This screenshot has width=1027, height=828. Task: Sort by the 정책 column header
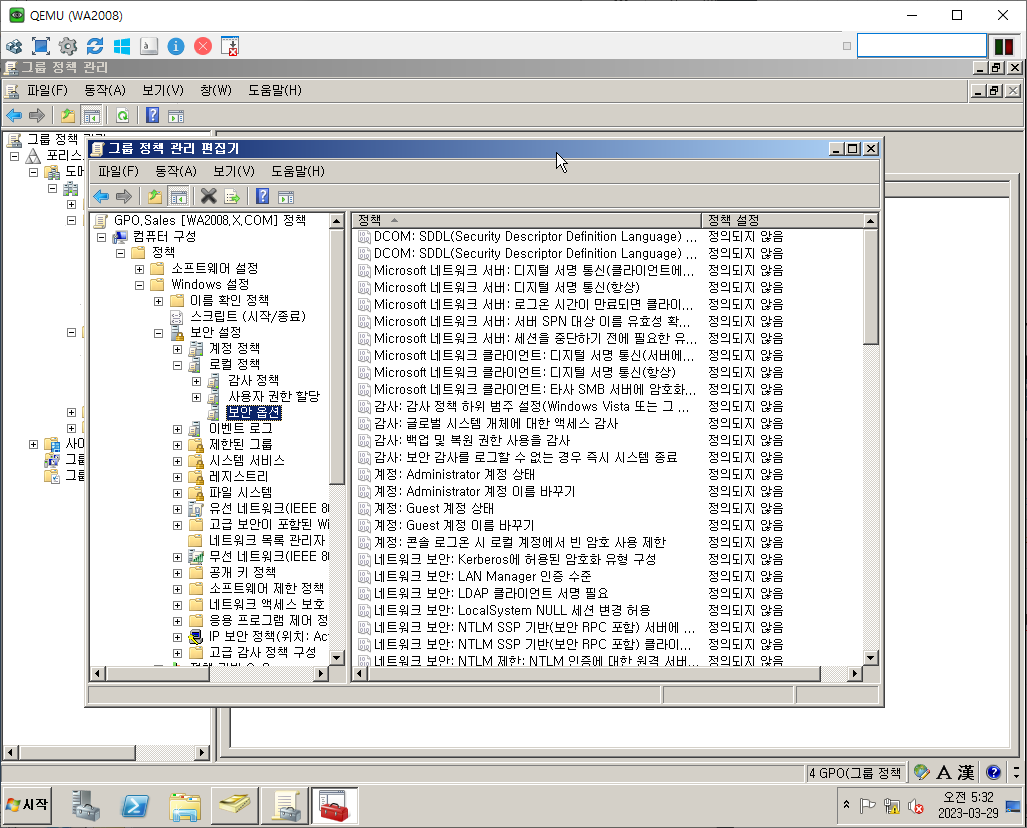527,220
